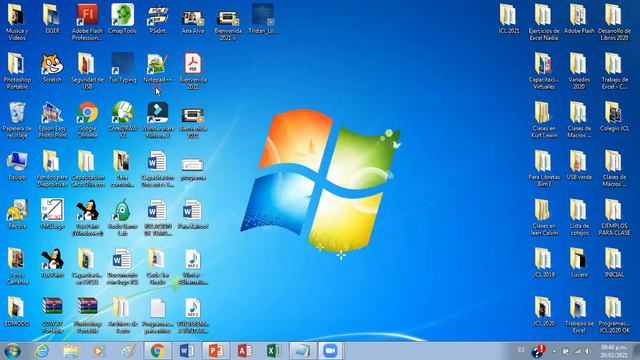640x360 pixels.
Task: Select the Trabajos de Excel folder
Action: pyautogui.click(x=579, y=315)
